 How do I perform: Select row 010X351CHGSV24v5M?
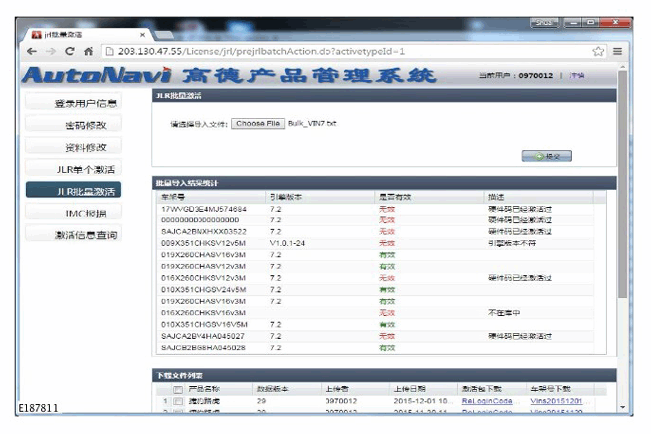pyautogui.click(x=376, y=289)
